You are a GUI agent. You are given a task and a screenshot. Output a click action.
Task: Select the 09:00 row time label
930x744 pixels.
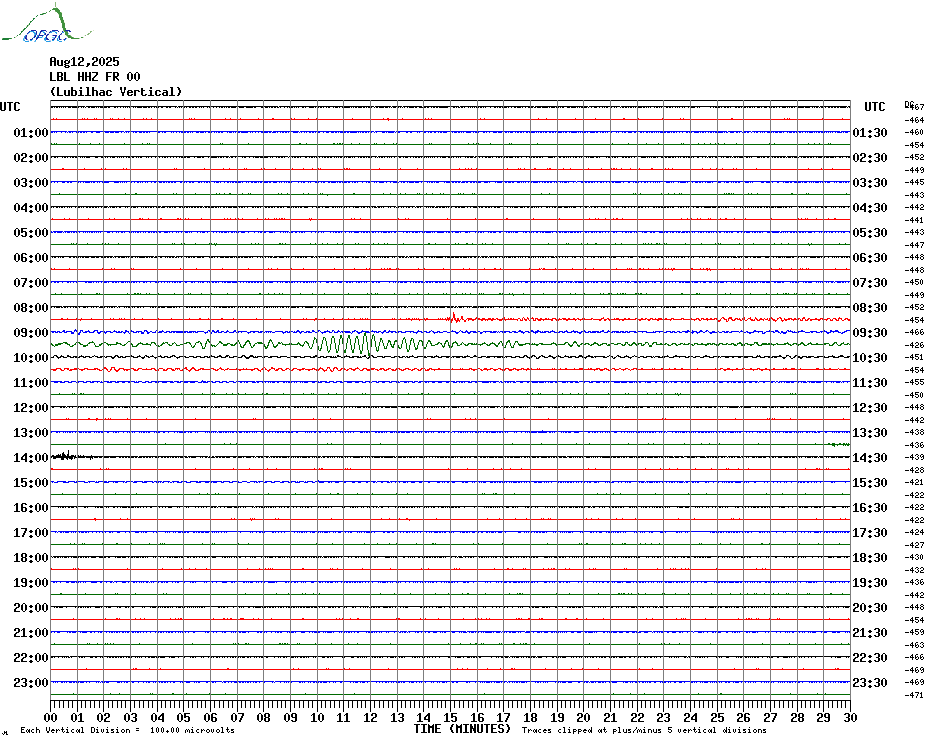pyautogui.click(x=31, y=332)
